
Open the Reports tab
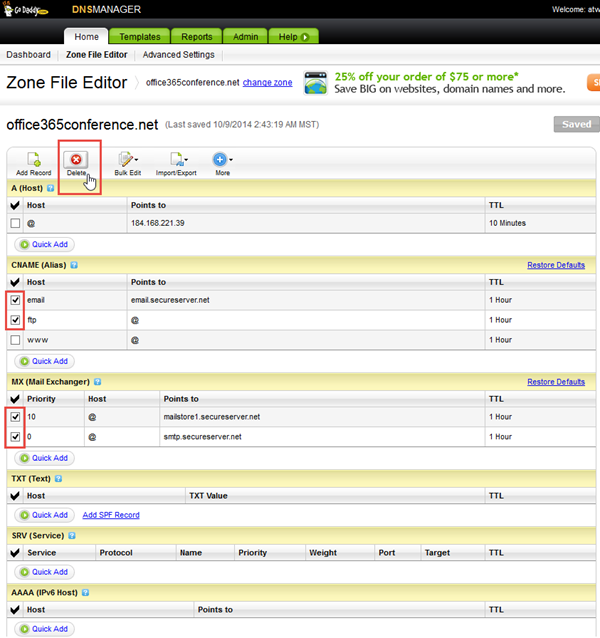pos(196,37)
